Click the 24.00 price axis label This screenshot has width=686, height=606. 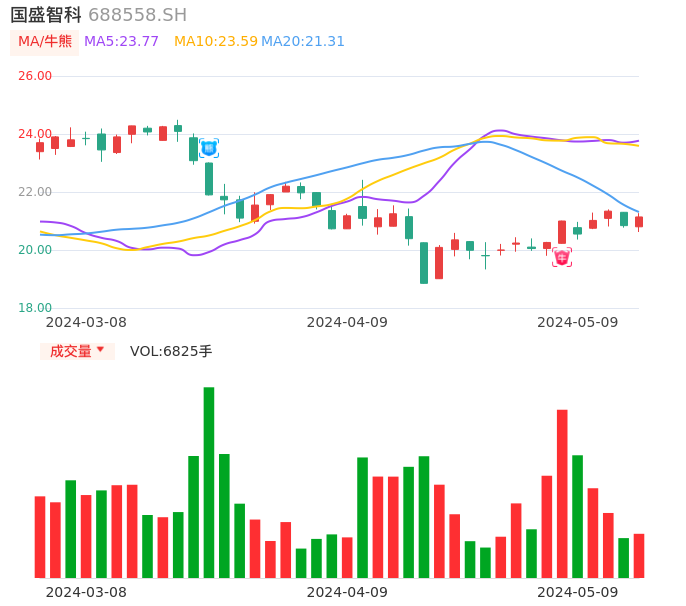(x=35, y=134)
